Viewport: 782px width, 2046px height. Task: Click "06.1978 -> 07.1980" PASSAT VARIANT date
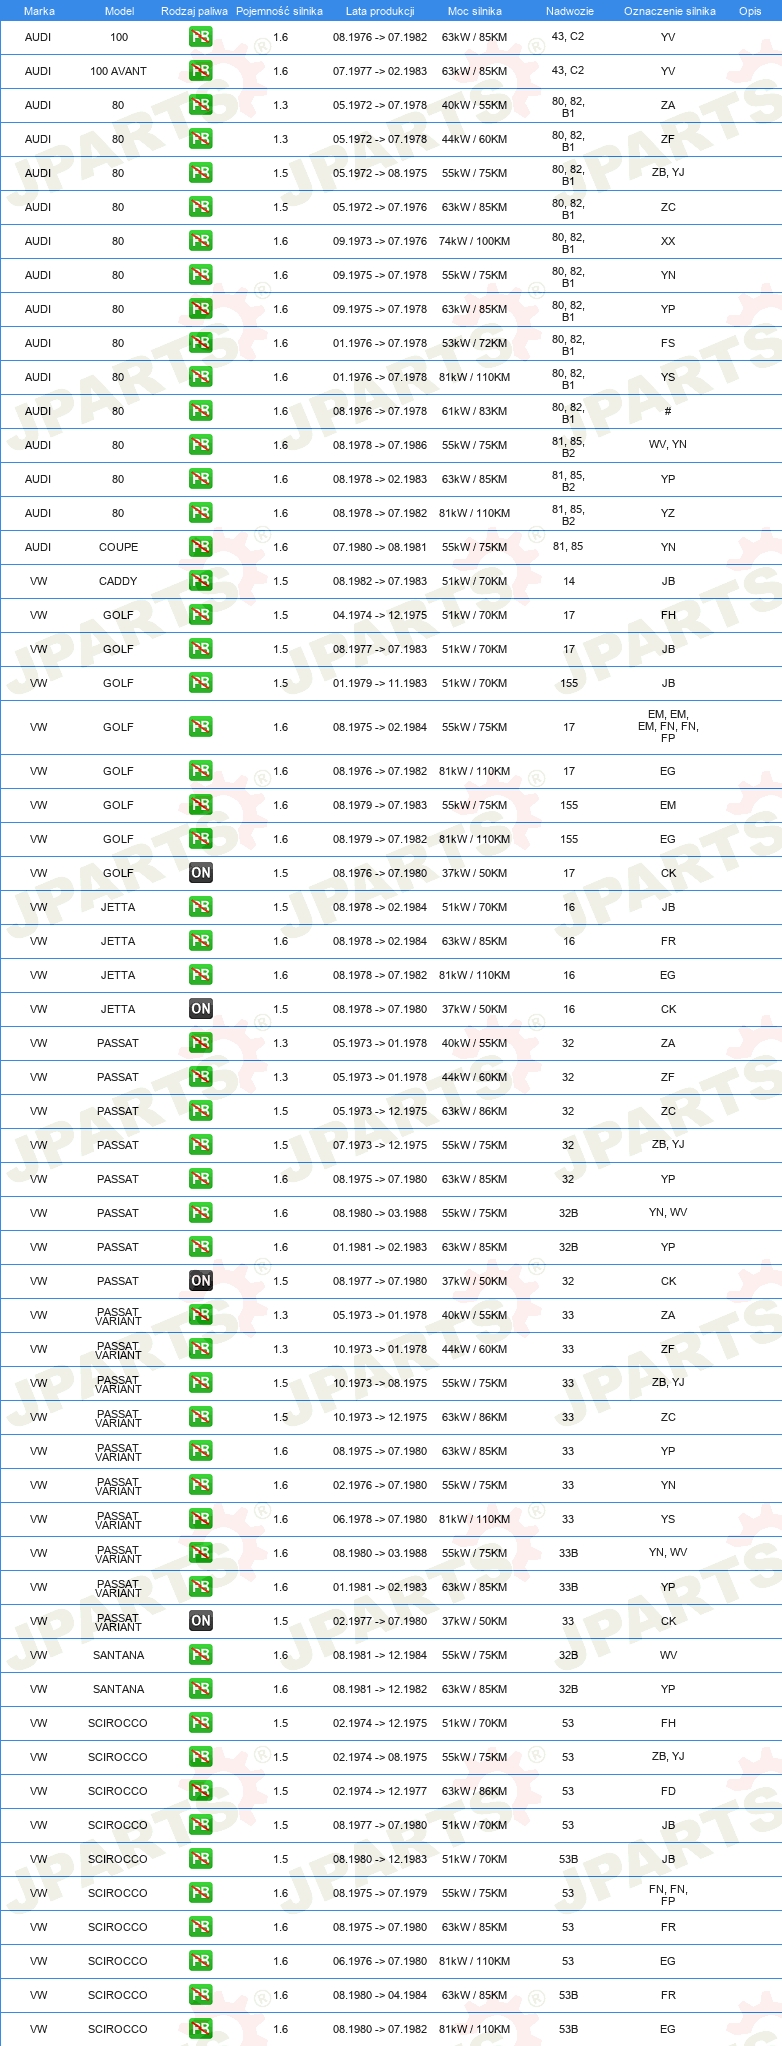(380, 1519)
